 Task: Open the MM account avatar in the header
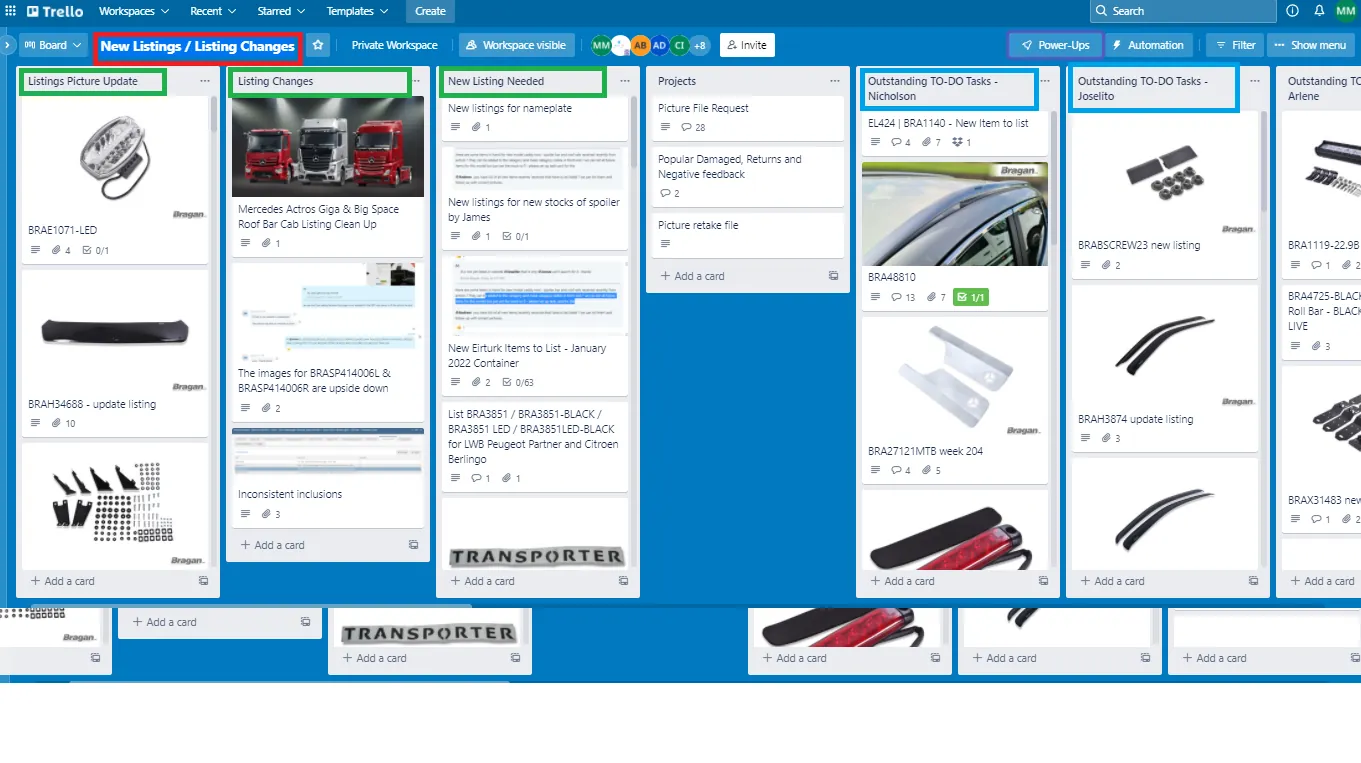(x=1345, y=11)
